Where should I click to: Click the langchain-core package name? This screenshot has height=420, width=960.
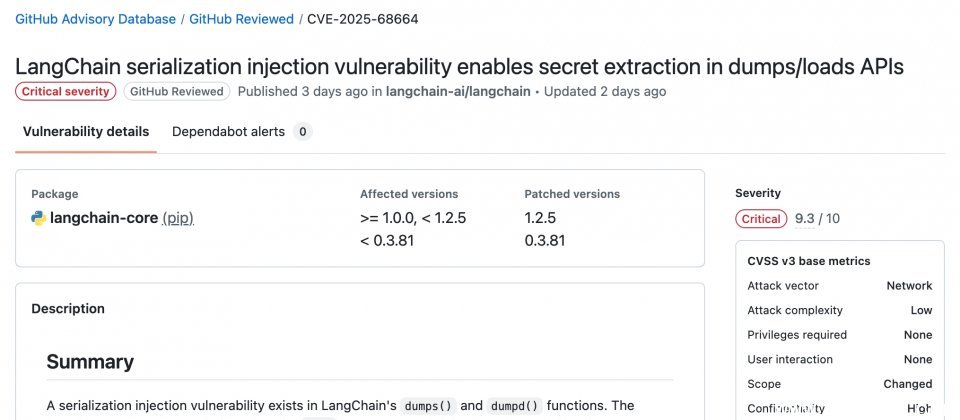tap(104, 218)
